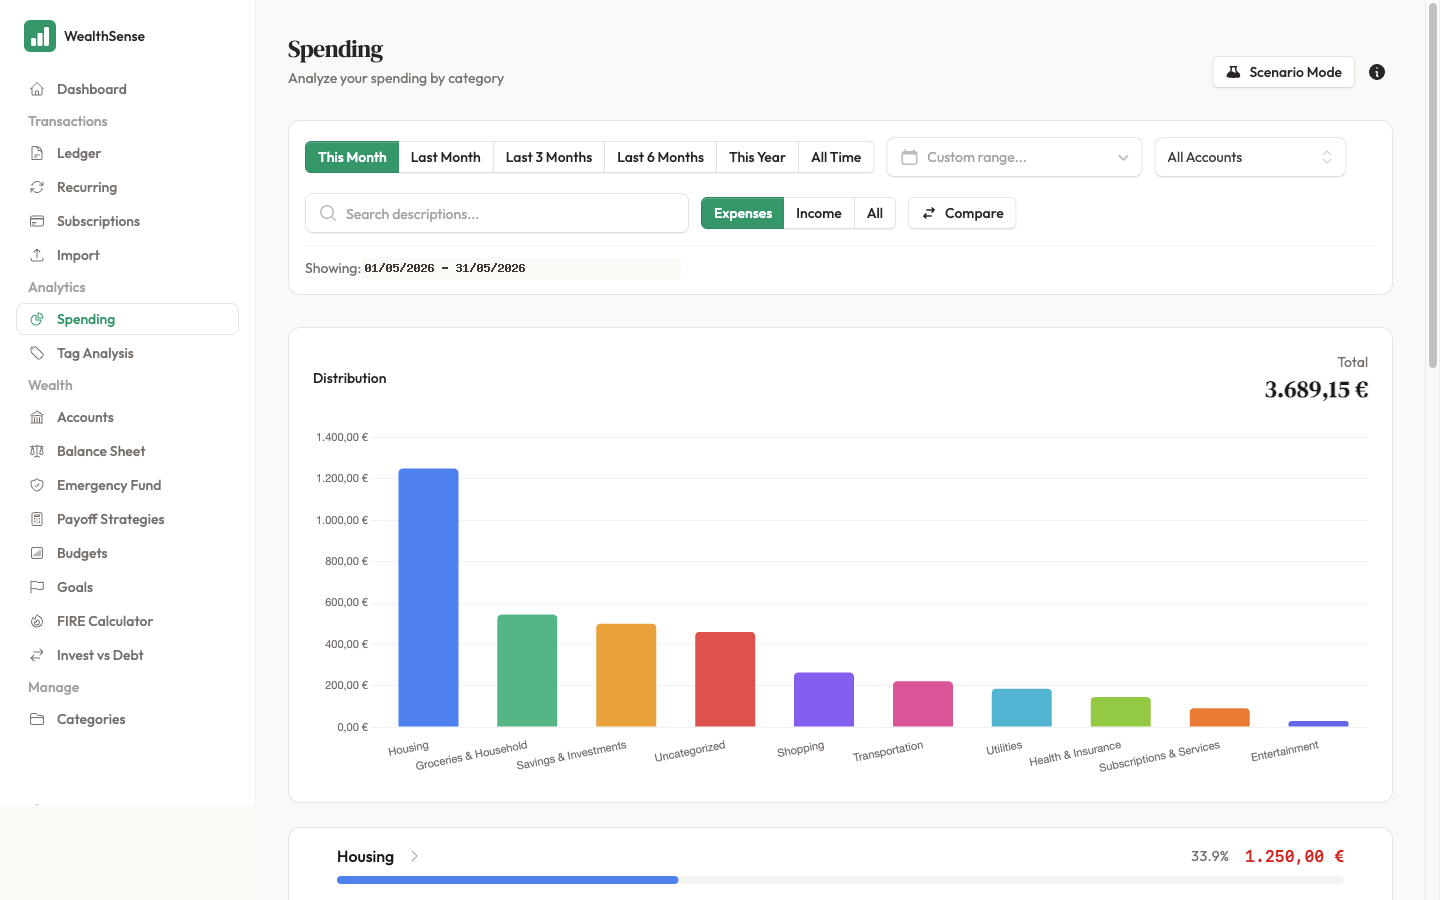Open the Subscriptions page
The height and width of the screenshot is (900, 1440).
click(x=127, y=221)
